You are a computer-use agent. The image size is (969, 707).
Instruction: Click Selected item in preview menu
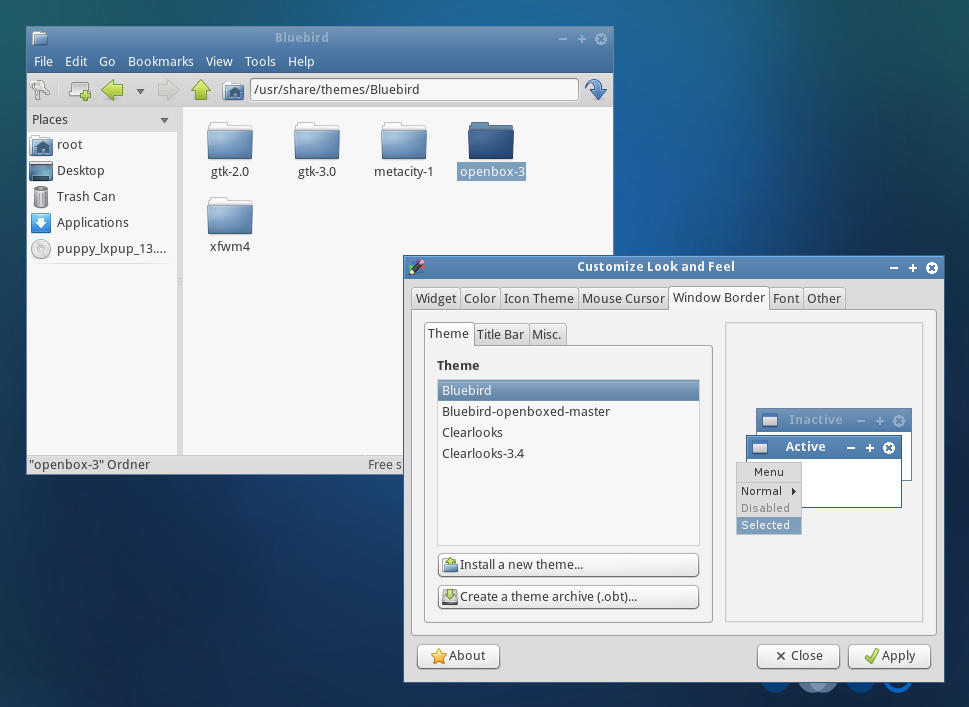click(x=769, y=525)
